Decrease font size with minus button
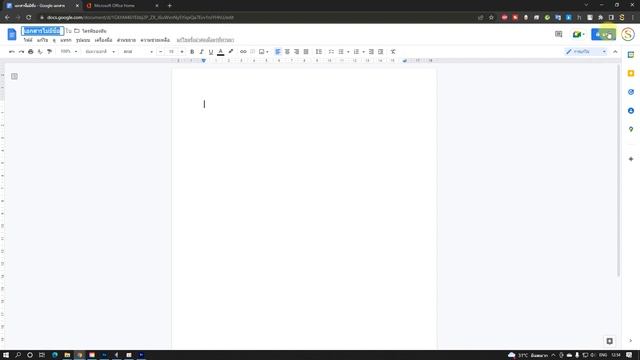This screenshot has height=360, width=640. [160, 52]
